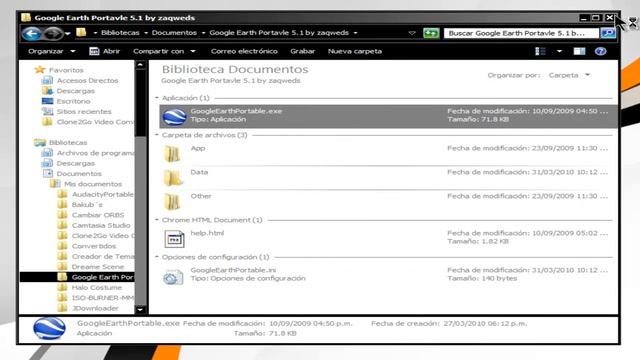Click navigation pane scroll down arrow

tap(140, 310)
